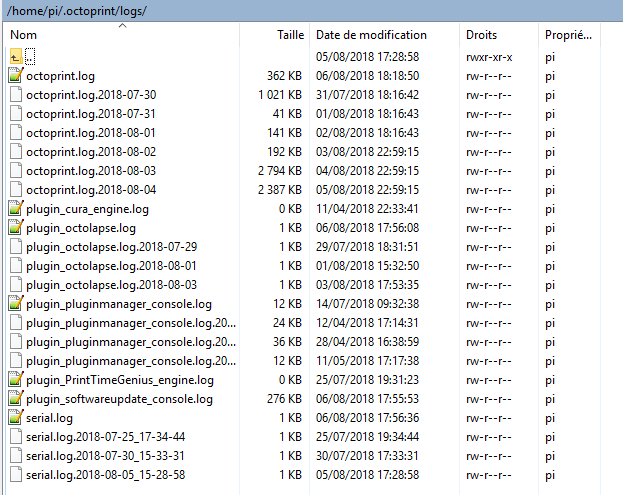623x495 pixels.
Task: Click the parent directory up-arrow folder icon
Action: 16,57
